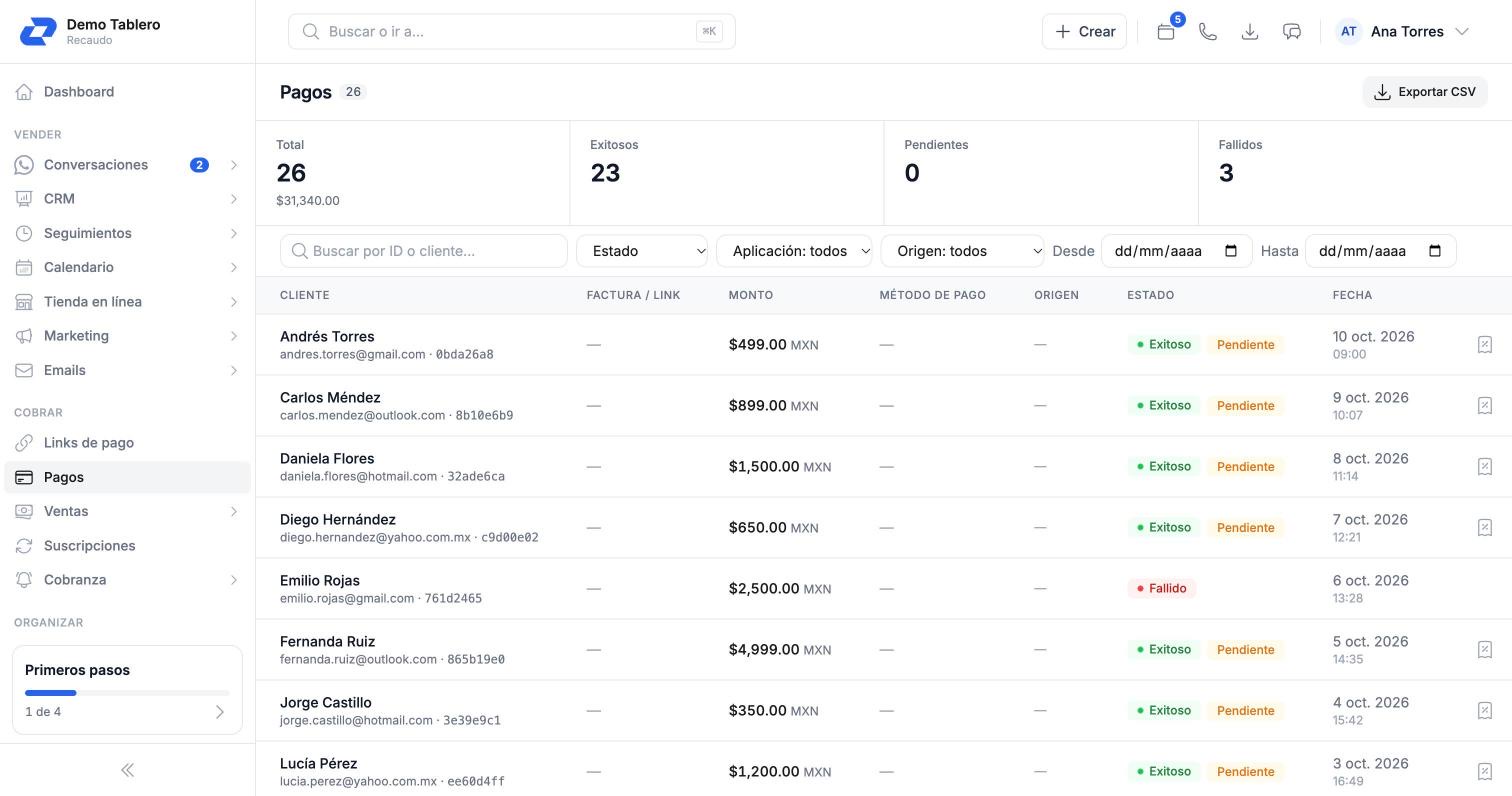Click calendar picker icon in Desde field
The width and height of the screenshot is (1512, 796).
coord(1231,251)
